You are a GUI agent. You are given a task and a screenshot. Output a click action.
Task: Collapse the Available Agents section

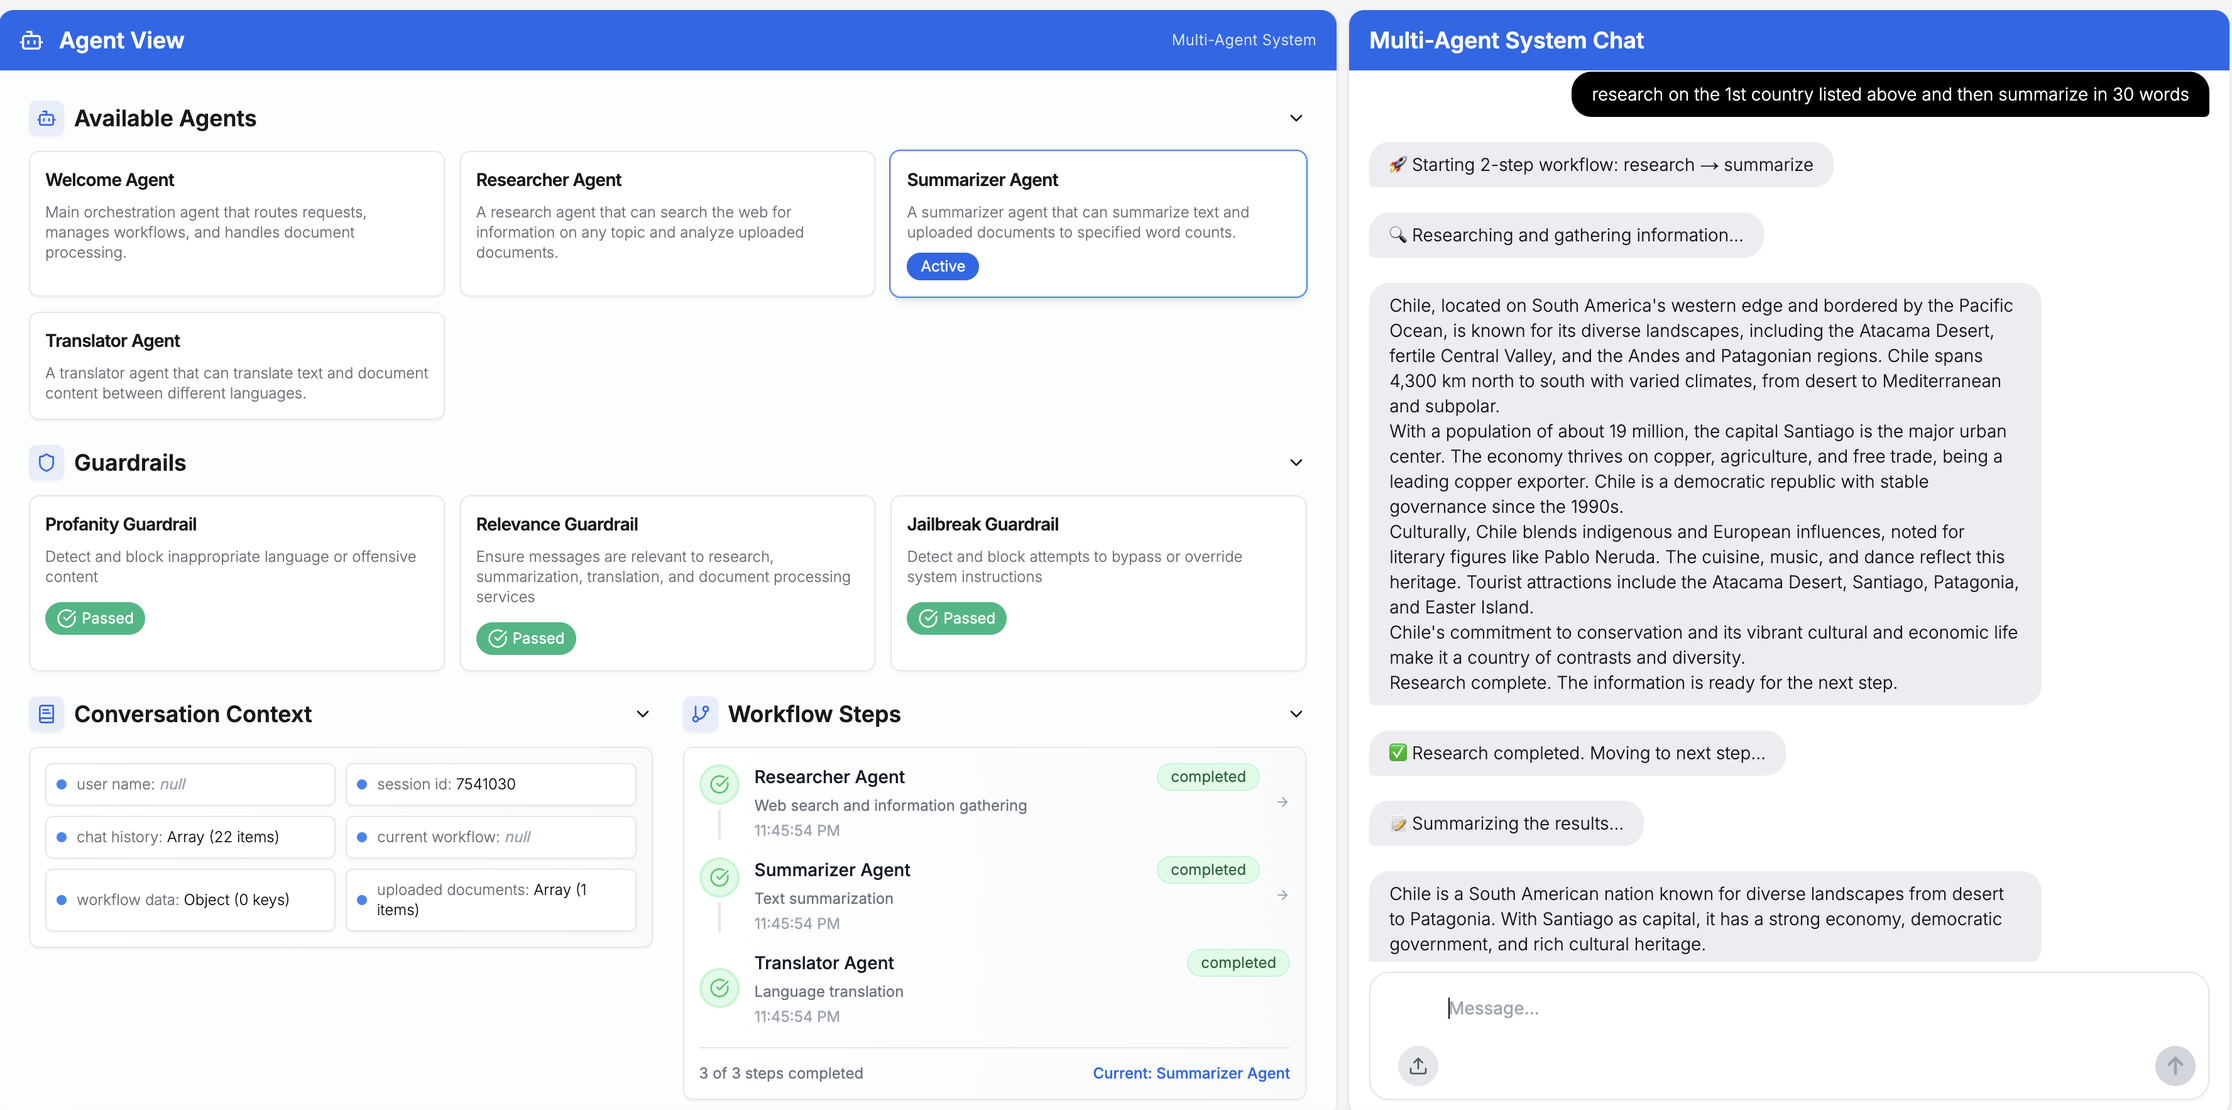pyautogui.click(x=1295, y=118)
